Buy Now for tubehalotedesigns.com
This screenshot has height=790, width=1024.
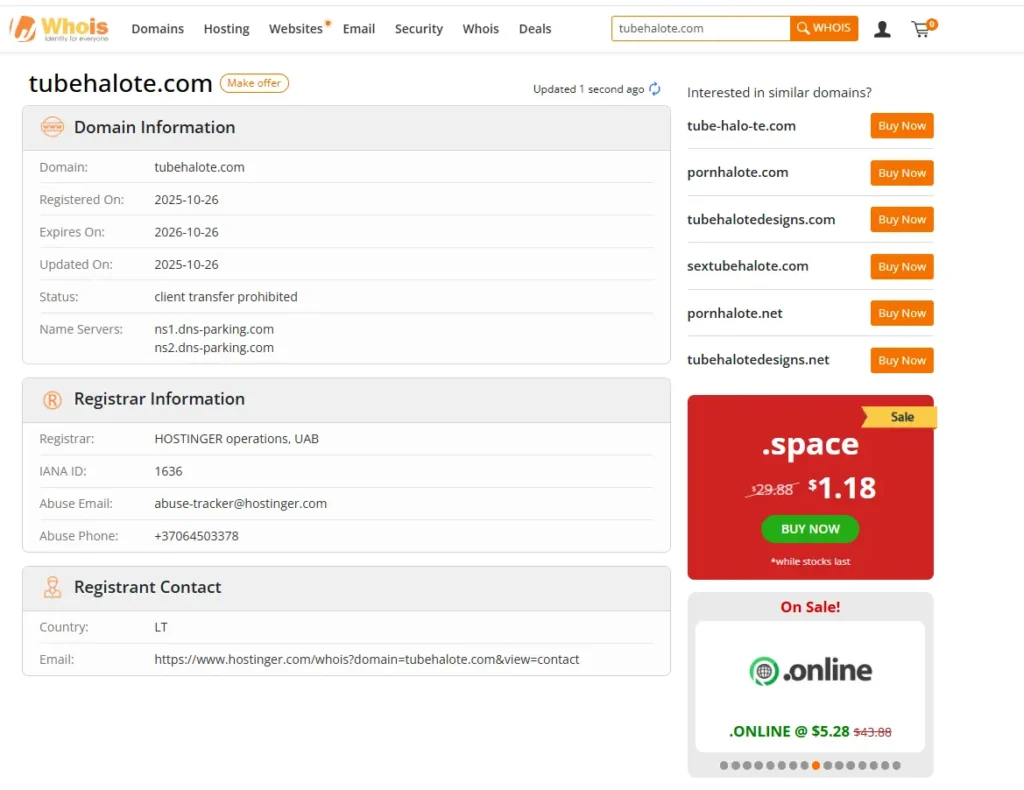(901, 219)
